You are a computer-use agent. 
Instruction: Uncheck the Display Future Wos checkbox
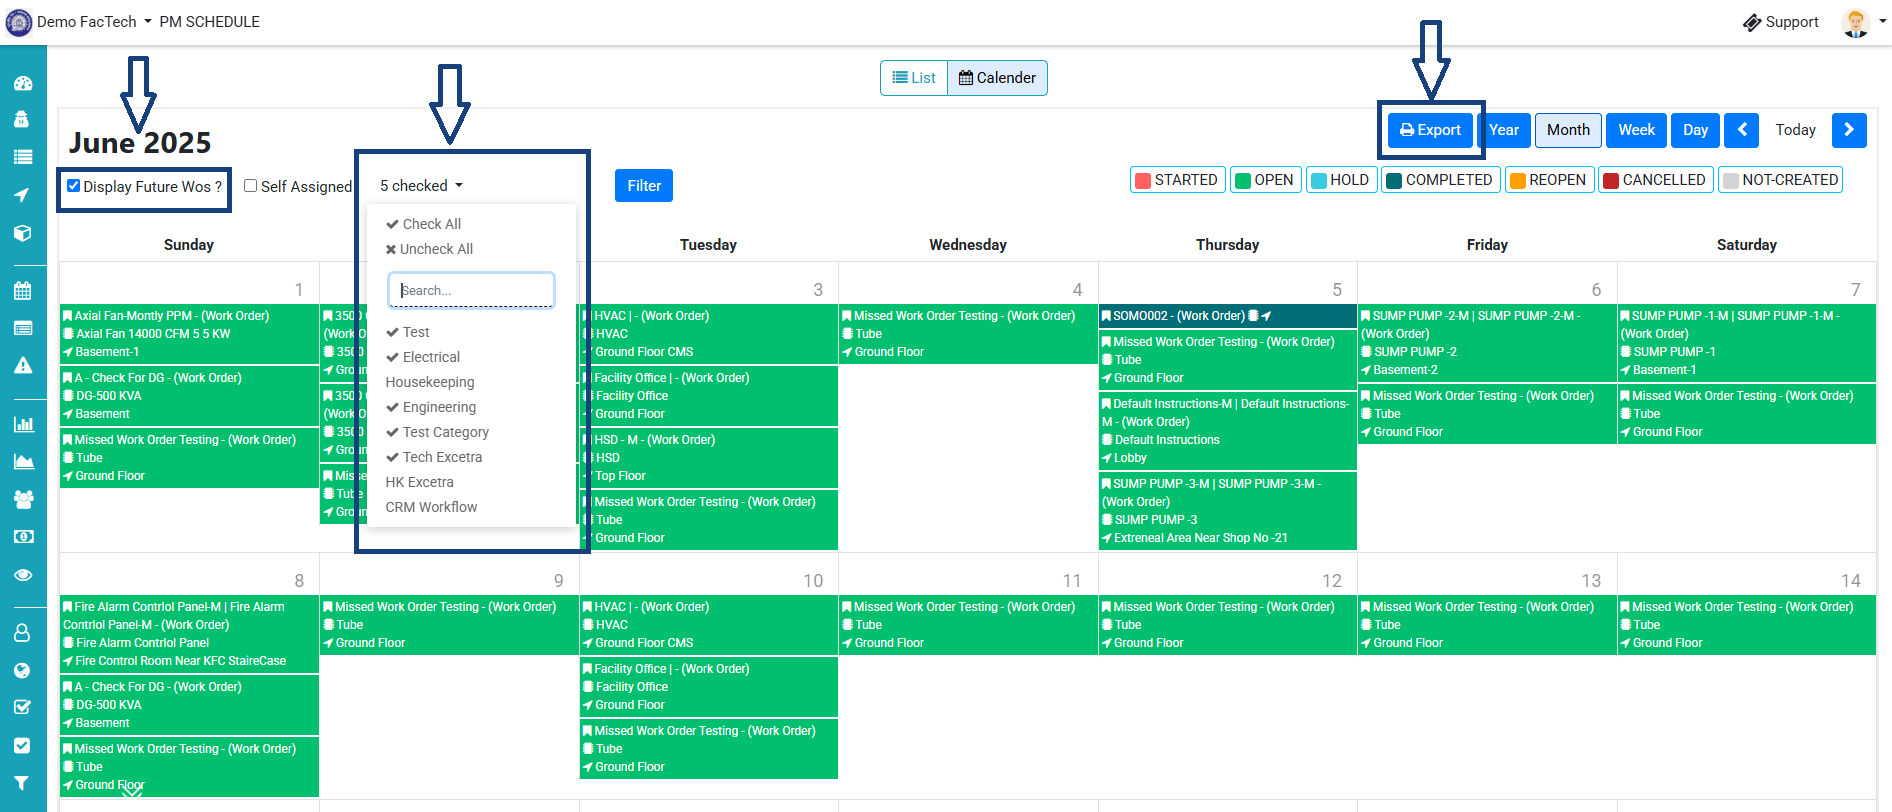74,186
